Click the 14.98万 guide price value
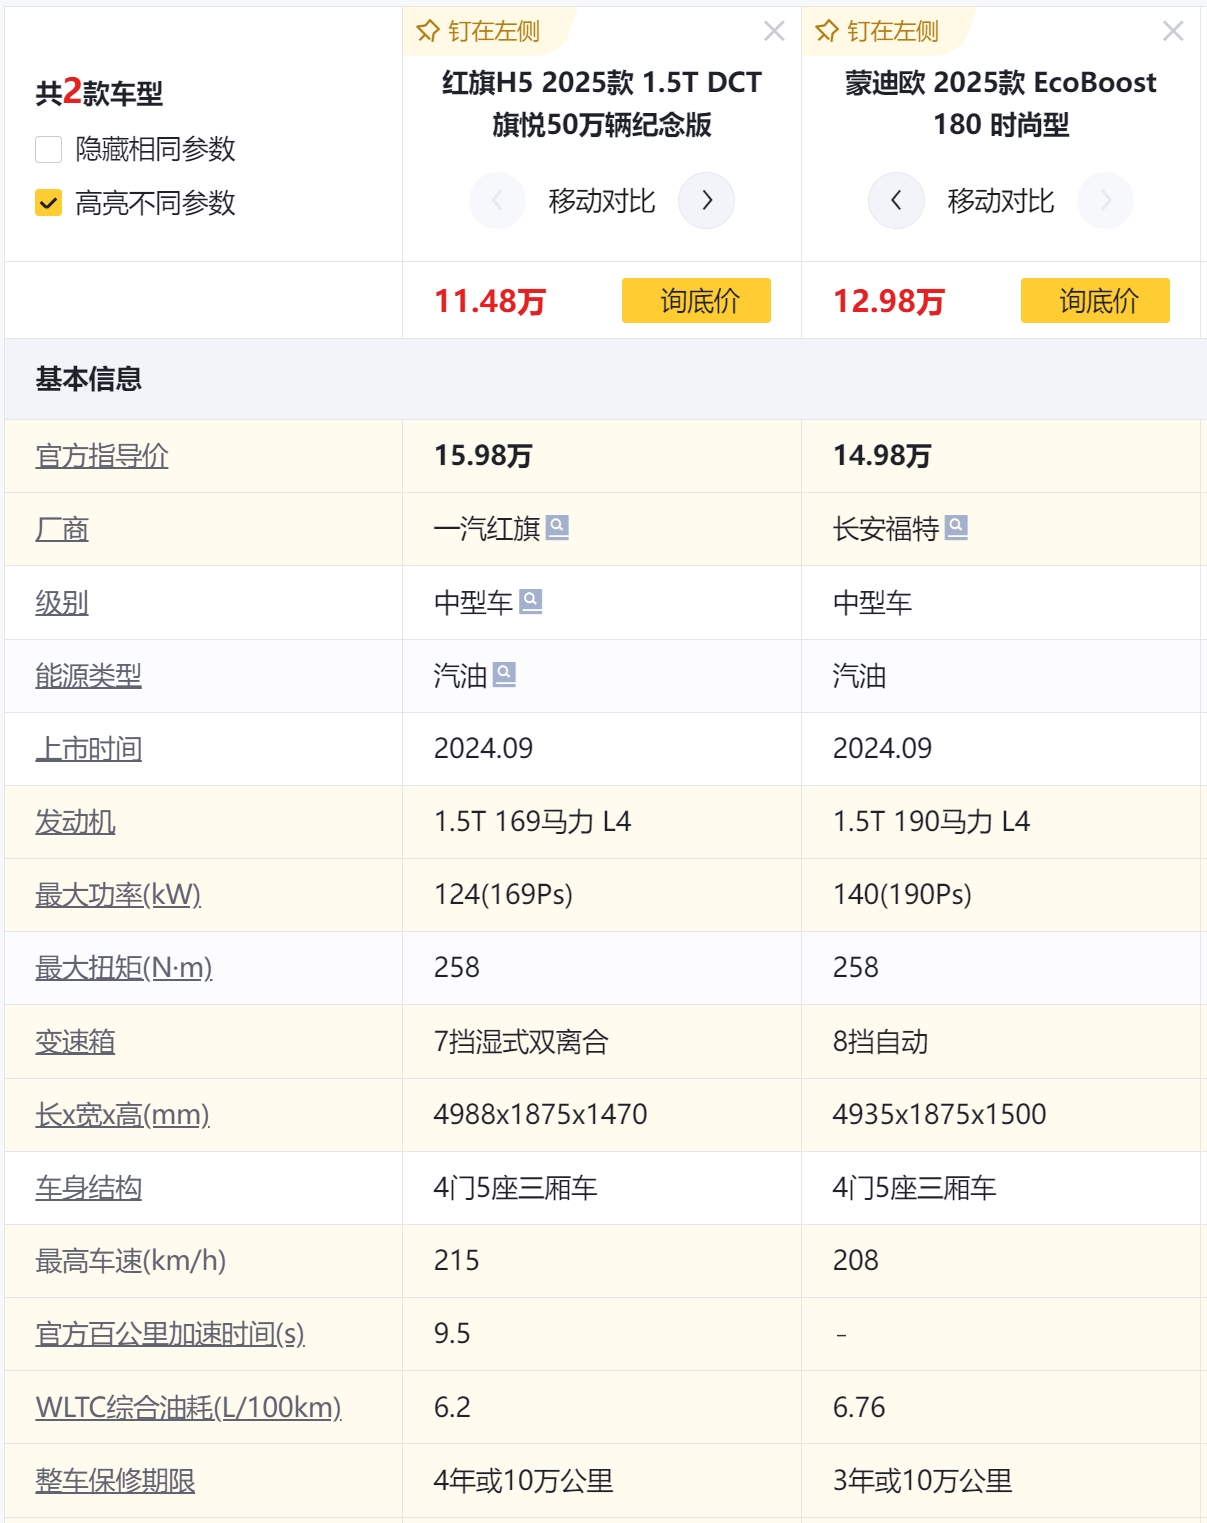Screen dimensions: 1207x1523 click(x=882, y=456)
